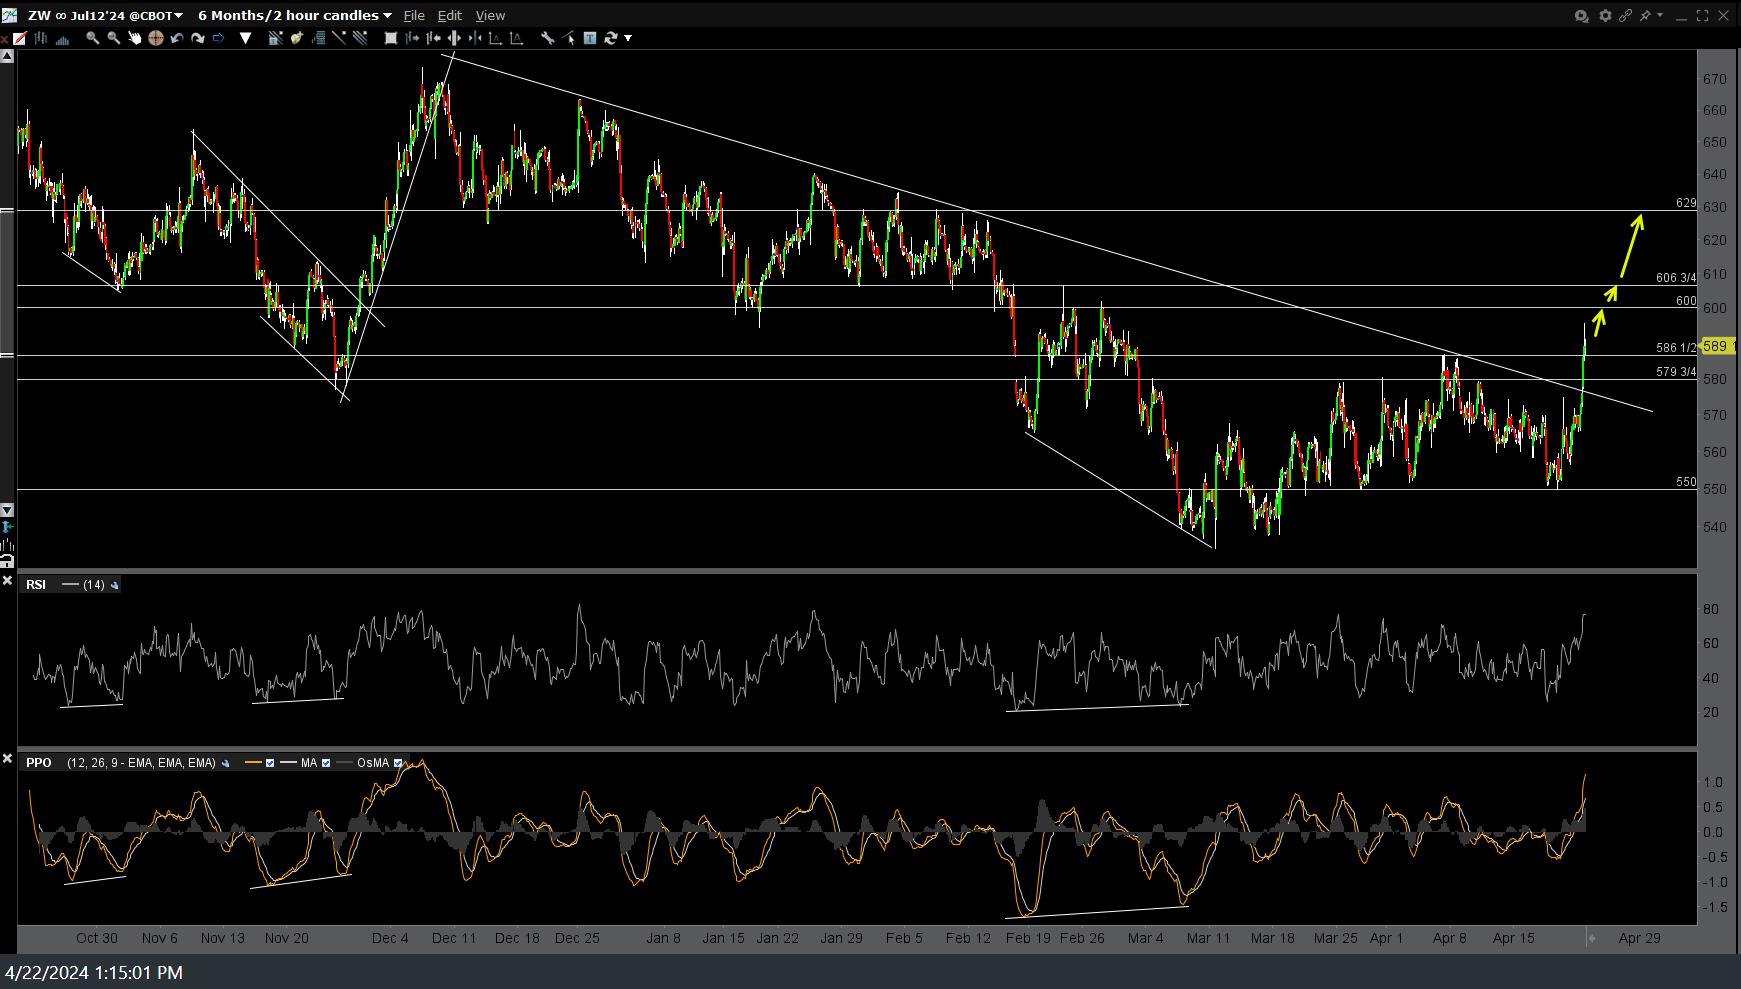Expand the 6 Months/2 hour candles dropdown
This screenshot has height=989, width=1741.
387,15
